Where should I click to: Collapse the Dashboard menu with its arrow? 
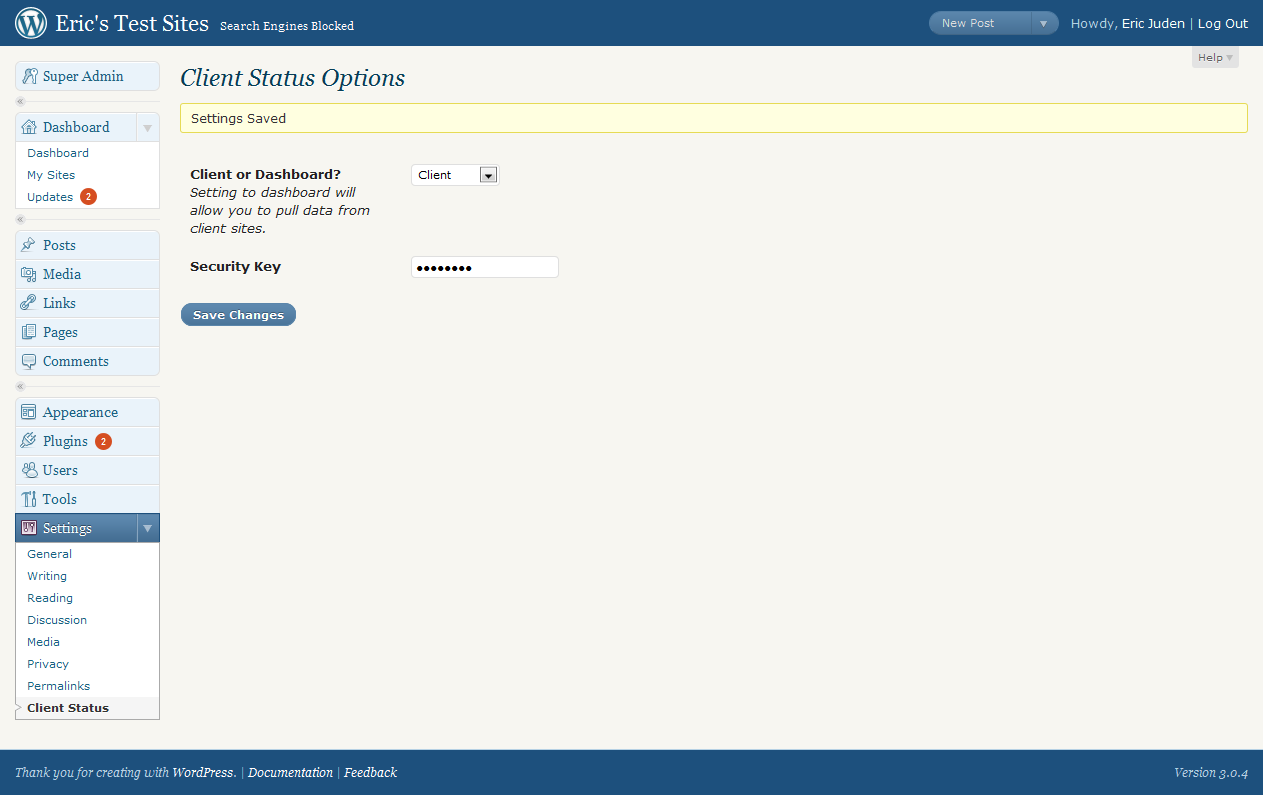tap(148, 128)
